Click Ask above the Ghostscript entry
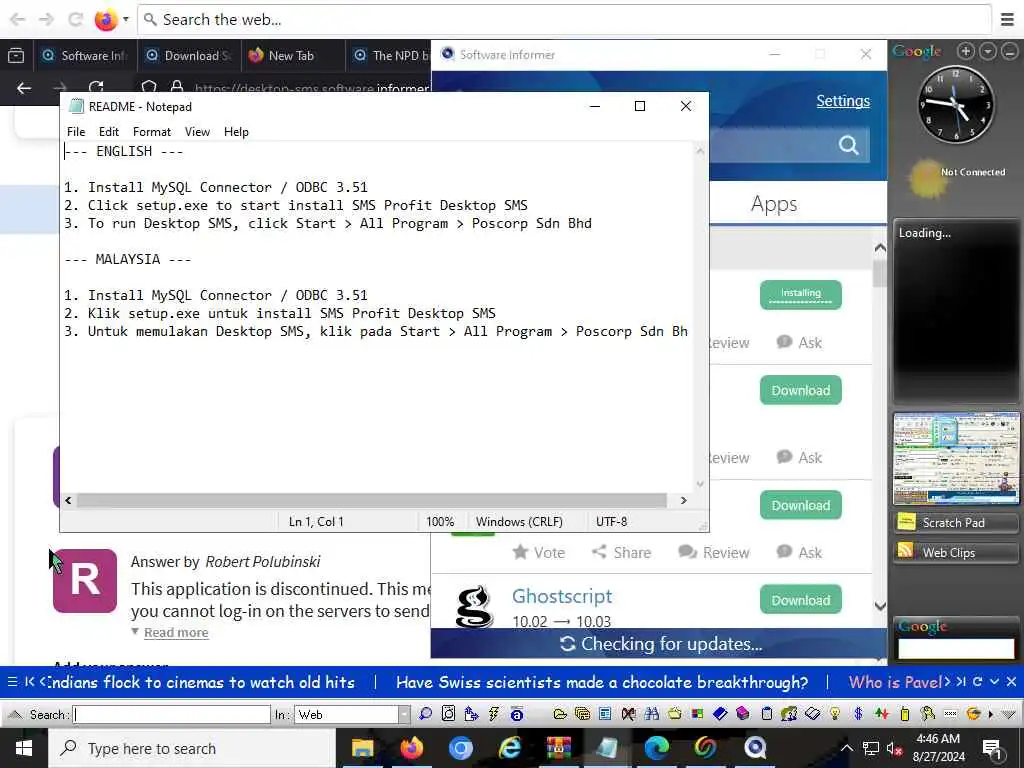 pos(799,552)
